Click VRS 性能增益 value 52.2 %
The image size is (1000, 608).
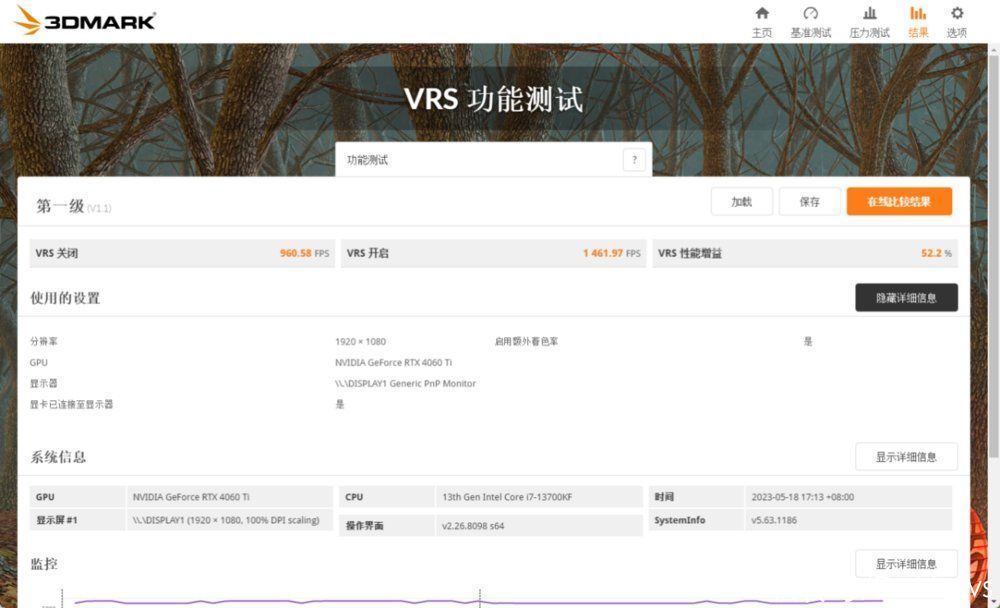tap(936, 253)
